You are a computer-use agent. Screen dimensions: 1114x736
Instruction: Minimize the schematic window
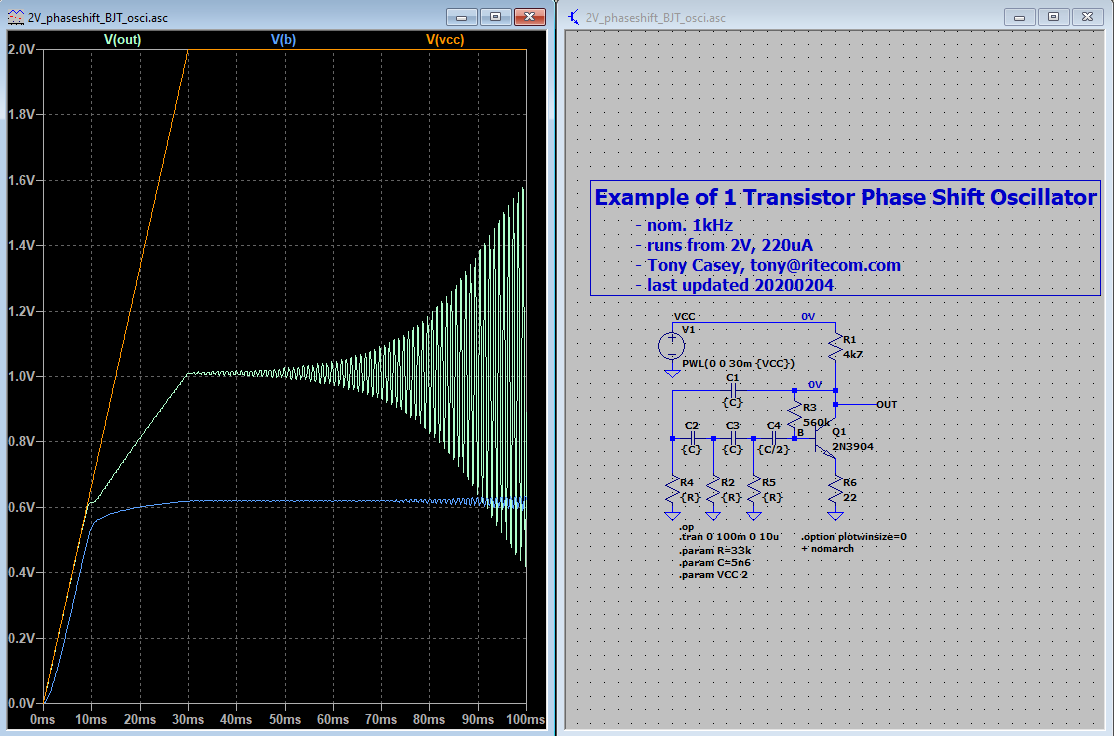tap(1020, 17)
